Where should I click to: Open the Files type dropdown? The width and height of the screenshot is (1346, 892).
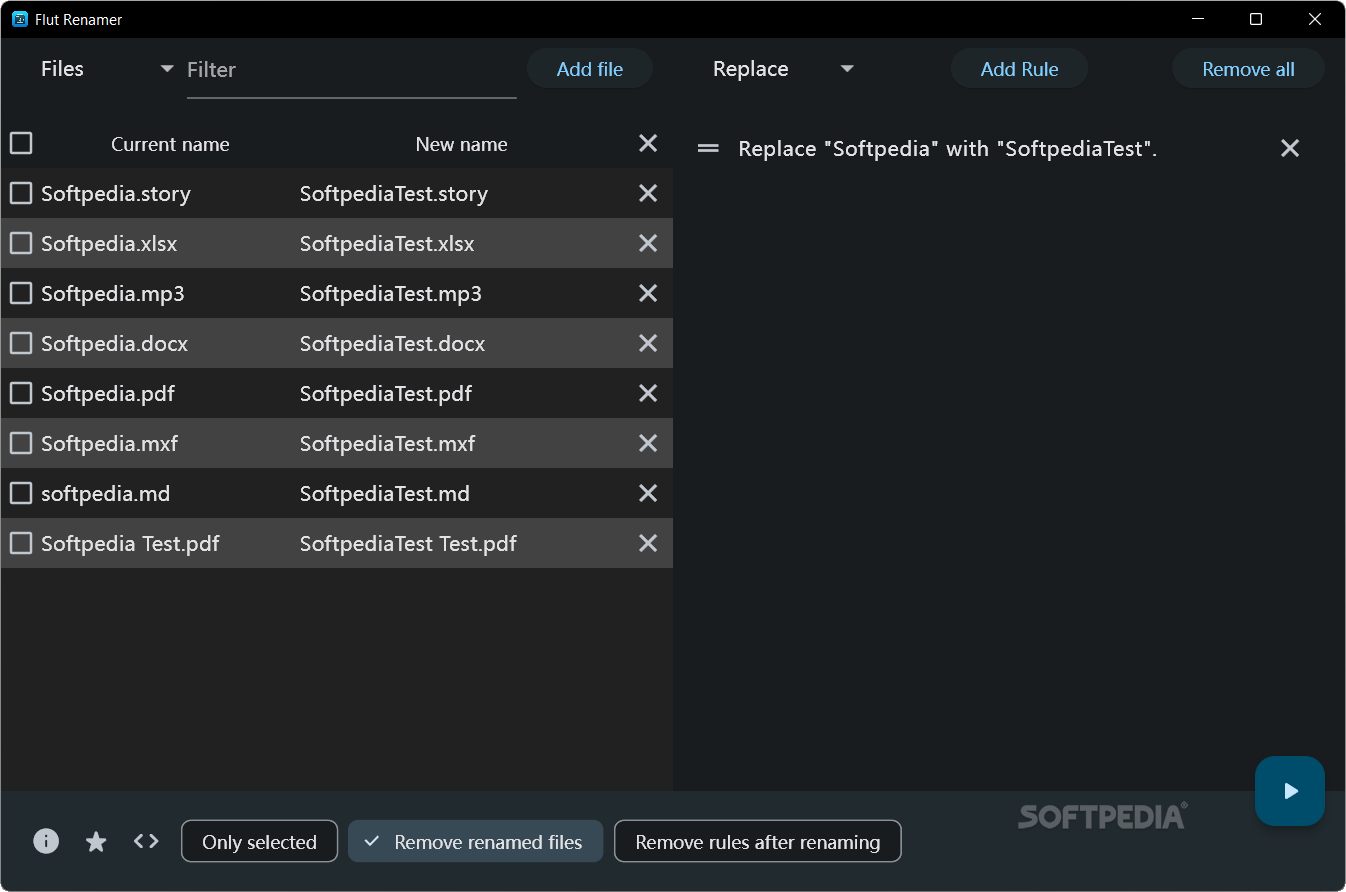[107, 69]
